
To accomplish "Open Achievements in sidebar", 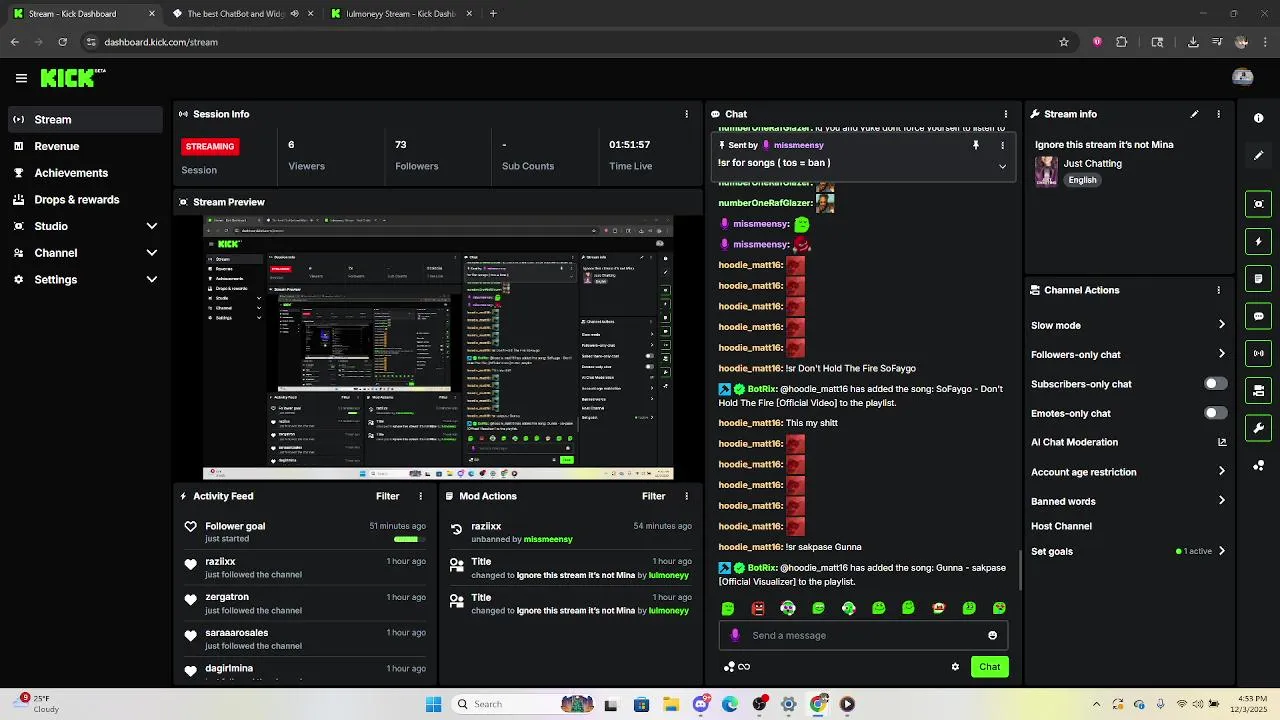I will click(84, 173).
